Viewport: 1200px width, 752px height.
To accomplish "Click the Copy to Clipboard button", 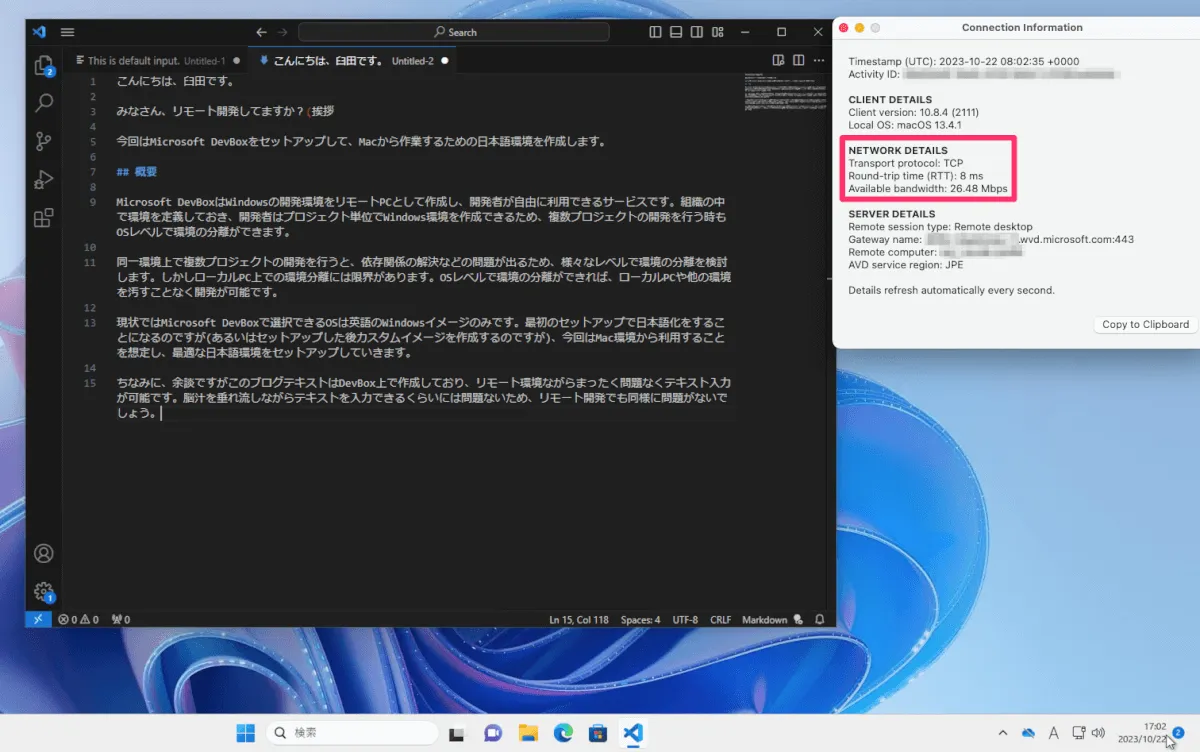I will pos(1145,324).
